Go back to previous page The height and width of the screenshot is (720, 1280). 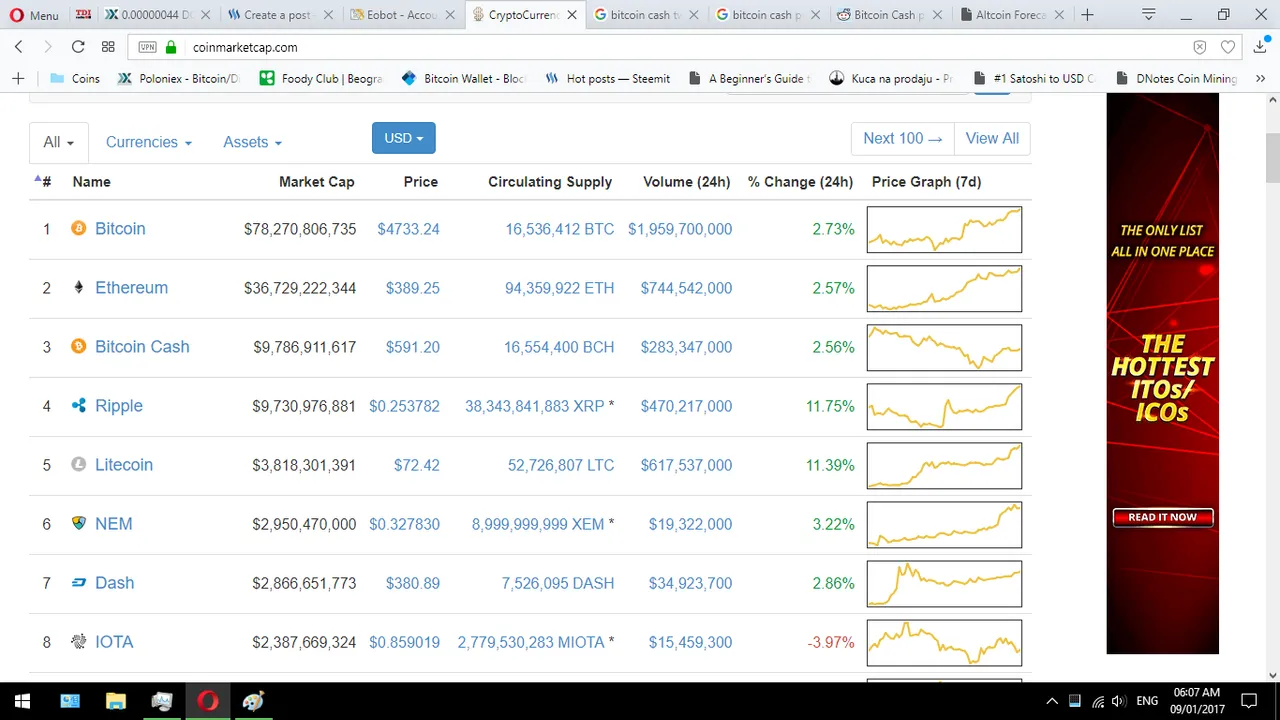click(x=19, y=47)
